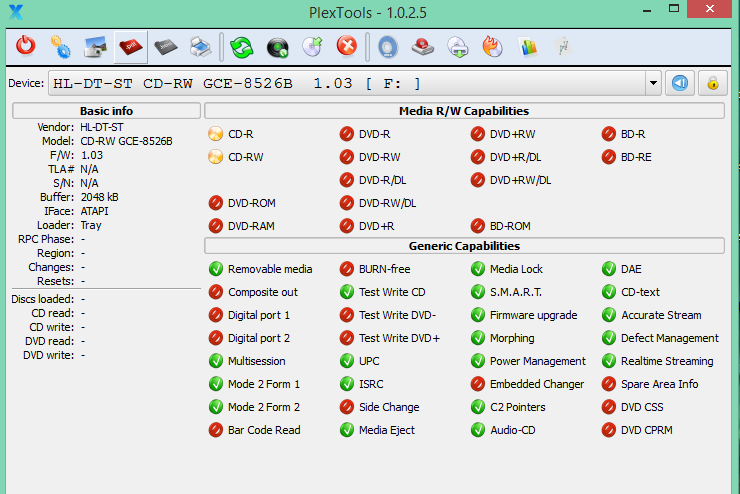The image size is (740, 494).
Task: Click the blue back arrow button beside device
Action: (x=680, y=83)
